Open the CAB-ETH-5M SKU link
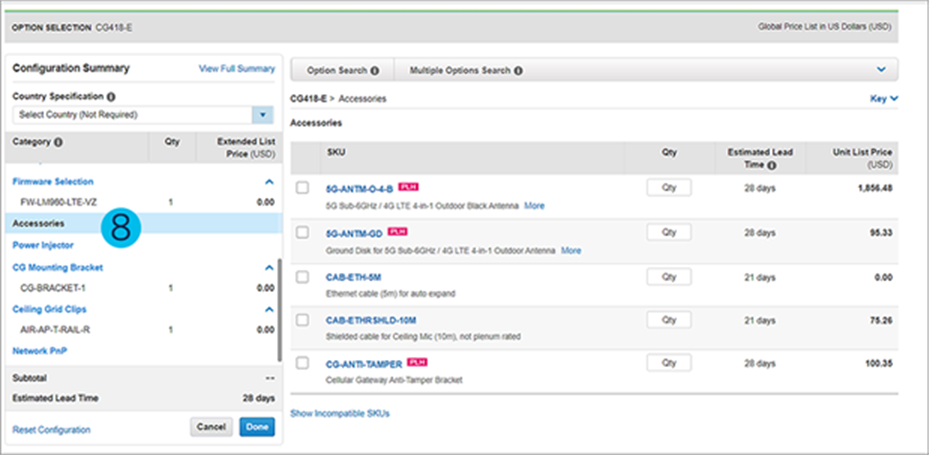Screen dimensions: 929x455 click(353, 277)
